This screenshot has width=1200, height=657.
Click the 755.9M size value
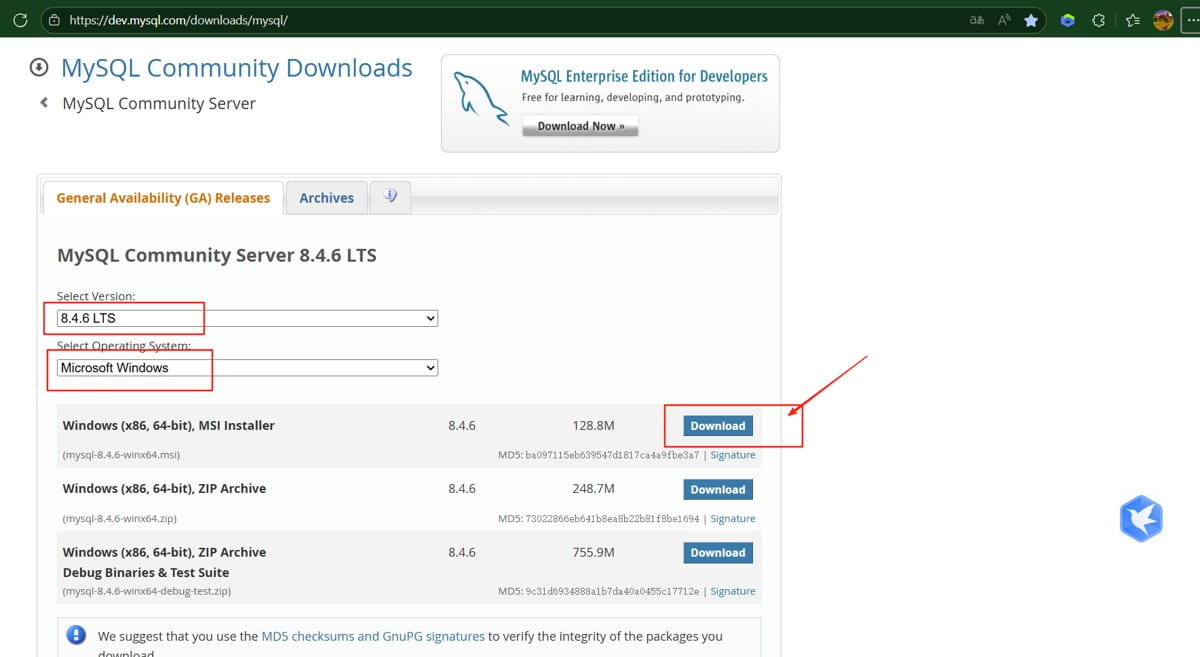pyautogui.click(x=593, y=552)
